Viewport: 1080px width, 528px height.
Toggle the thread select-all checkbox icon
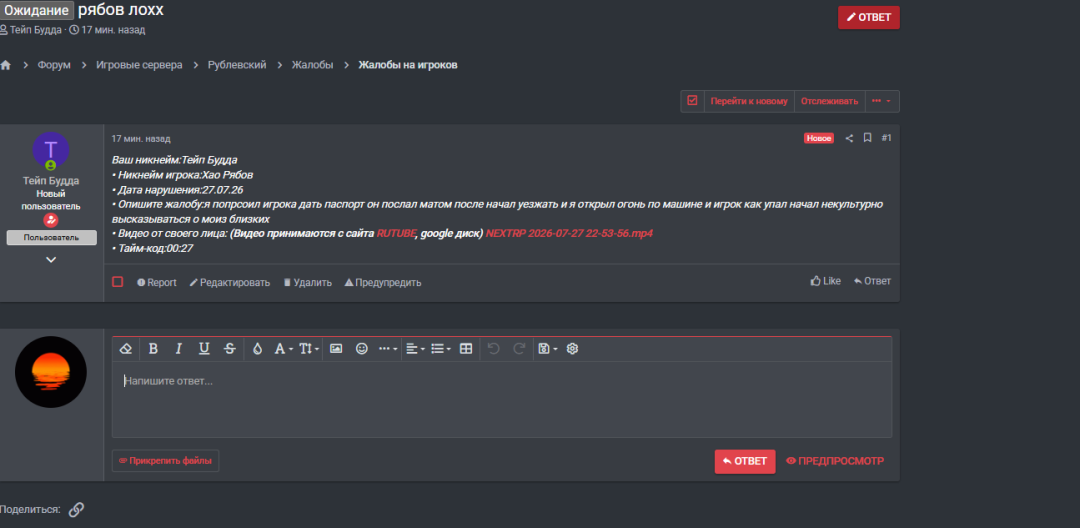[x=692, y=101]
